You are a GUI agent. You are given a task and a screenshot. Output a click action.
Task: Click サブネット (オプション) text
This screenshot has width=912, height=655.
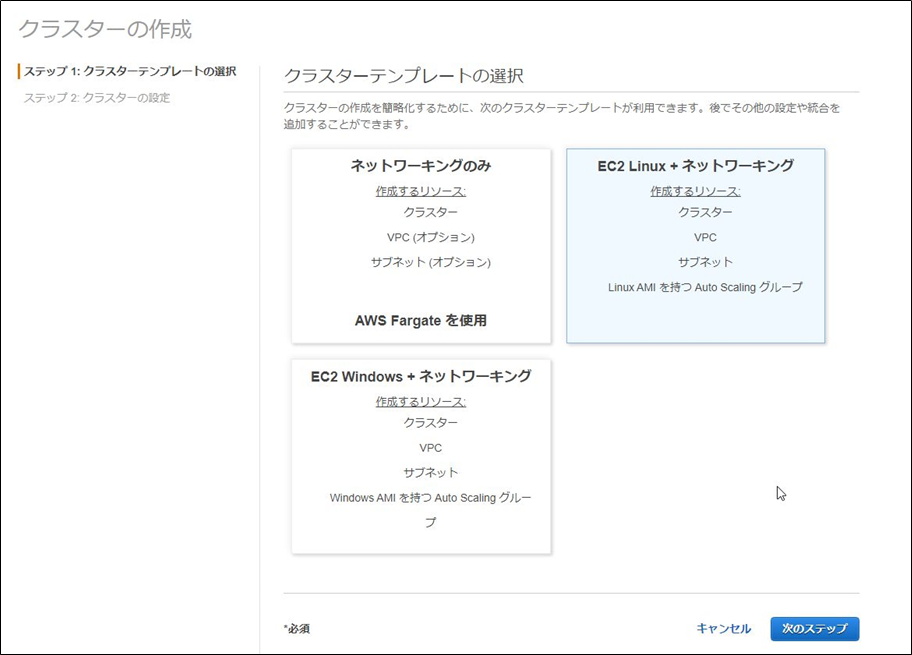[431, 262]
